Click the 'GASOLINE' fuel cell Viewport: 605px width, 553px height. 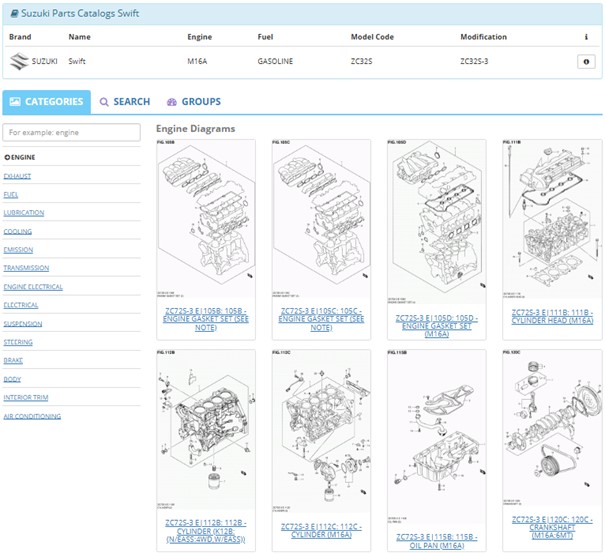(x=275, y=61)
